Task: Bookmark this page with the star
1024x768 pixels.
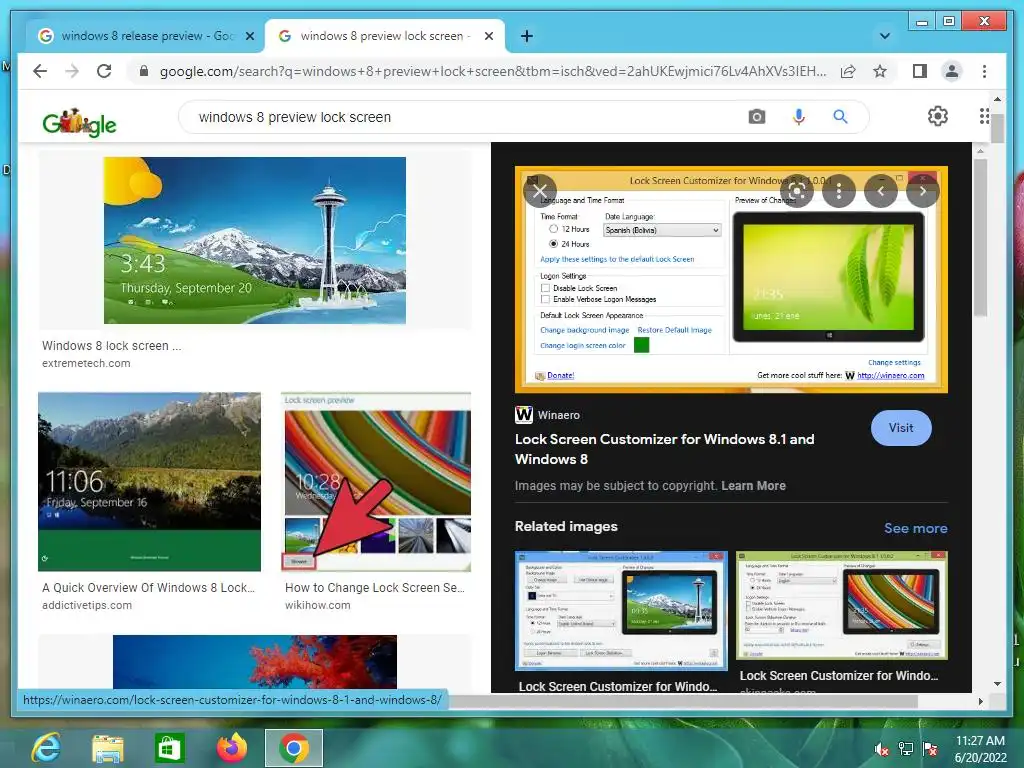Action: (x=880, y=71)
